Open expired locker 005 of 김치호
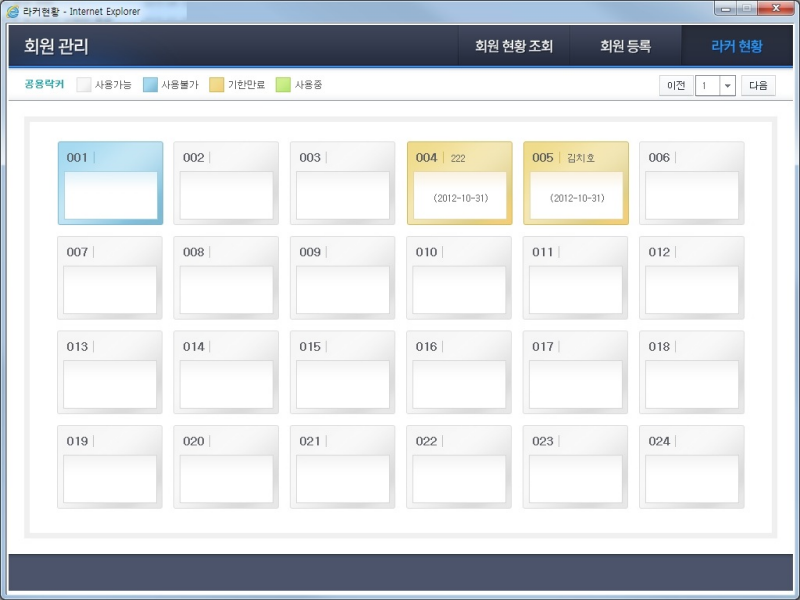Image resolution: width=800 pixels, height=600 pixels. (575, 183)
